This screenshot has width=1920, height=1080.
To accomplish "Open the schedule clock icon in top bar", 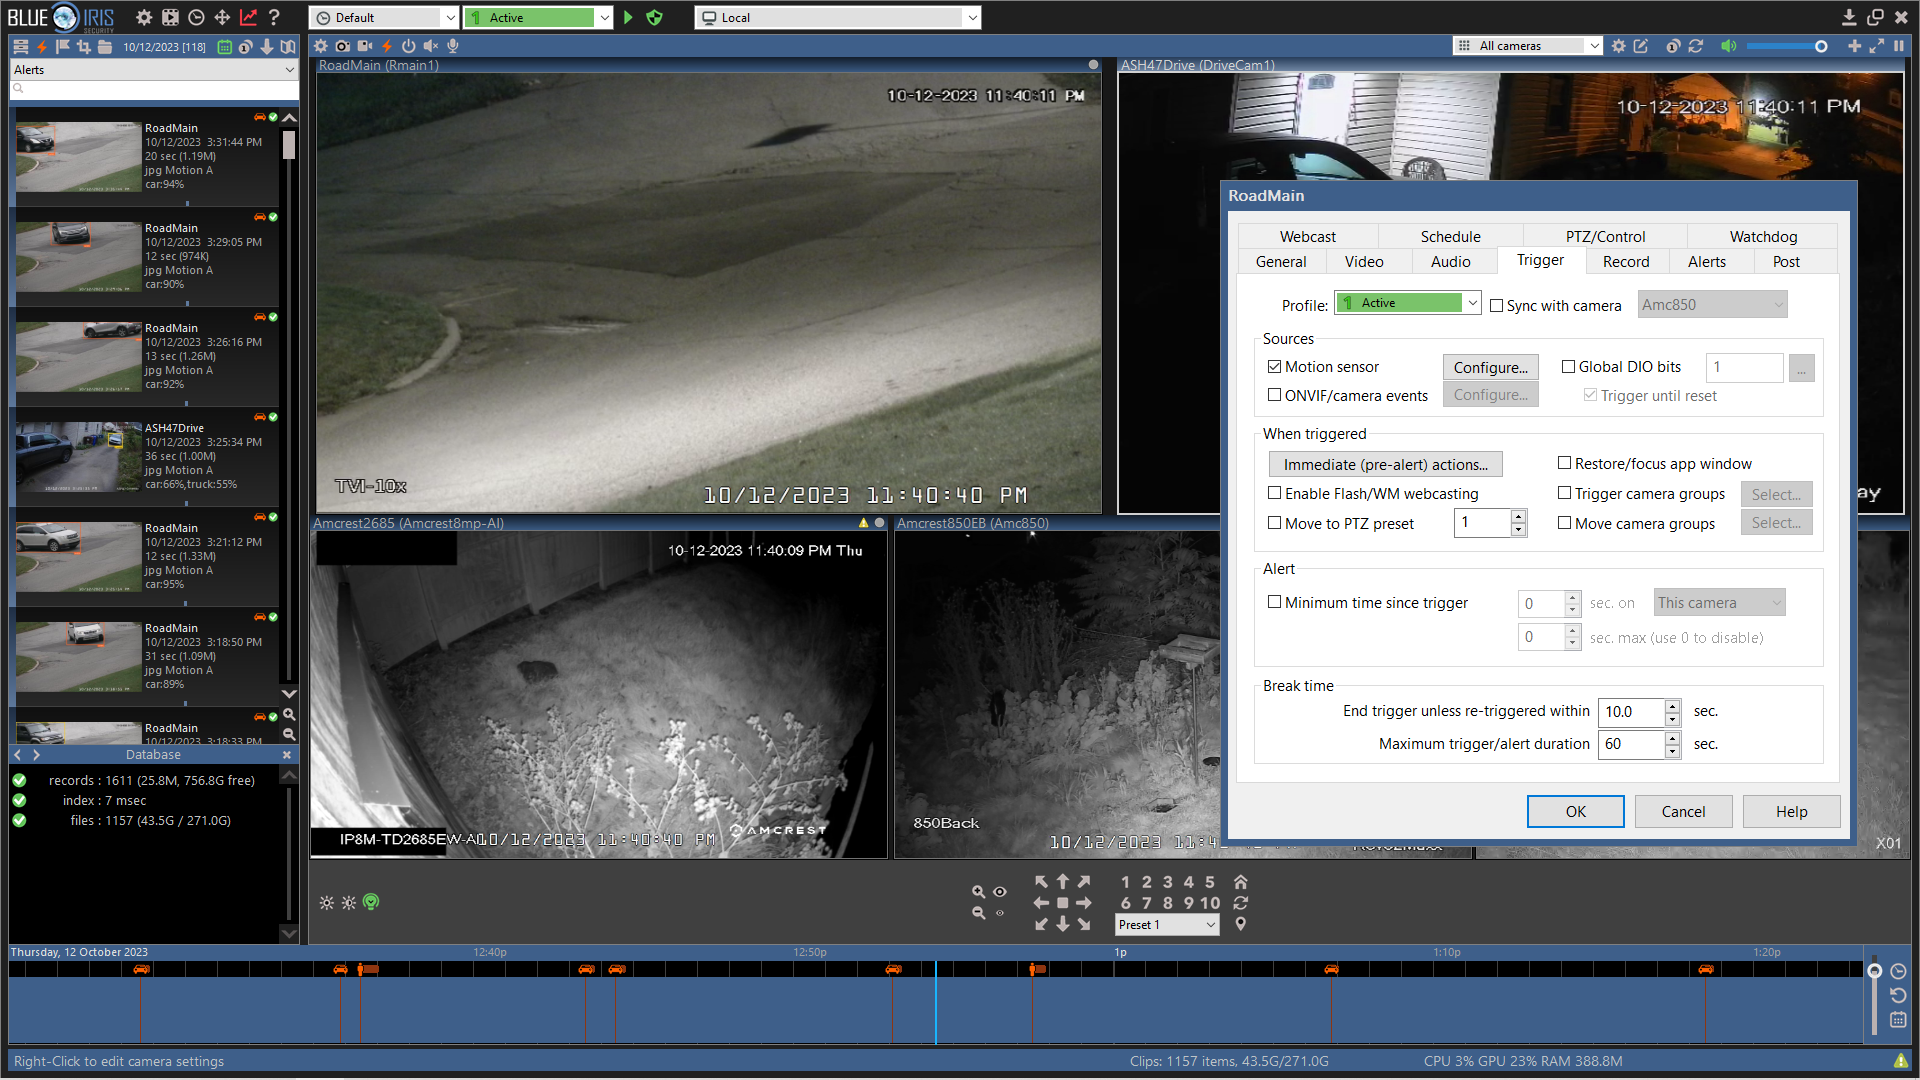I will click(196, 17).
